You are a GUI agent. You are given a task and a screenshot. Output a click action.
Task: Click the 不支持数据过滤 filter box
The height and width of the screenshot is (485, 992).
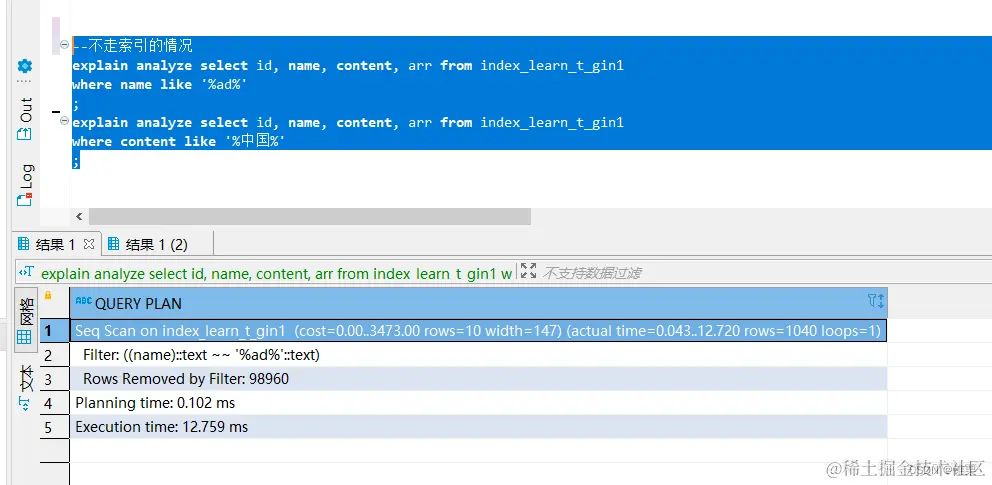coord(592,273)
